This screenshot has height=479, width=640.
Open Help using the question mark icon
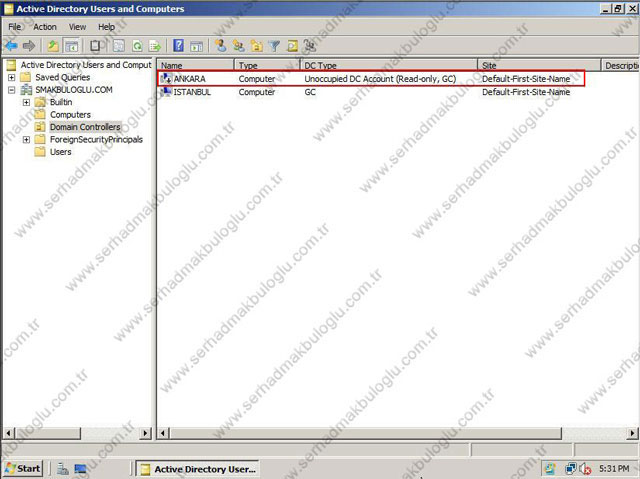click(178, 45)
